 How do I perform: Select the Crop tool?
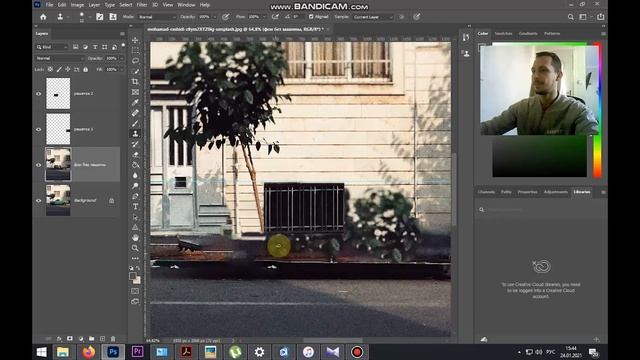tap(135, 82)
